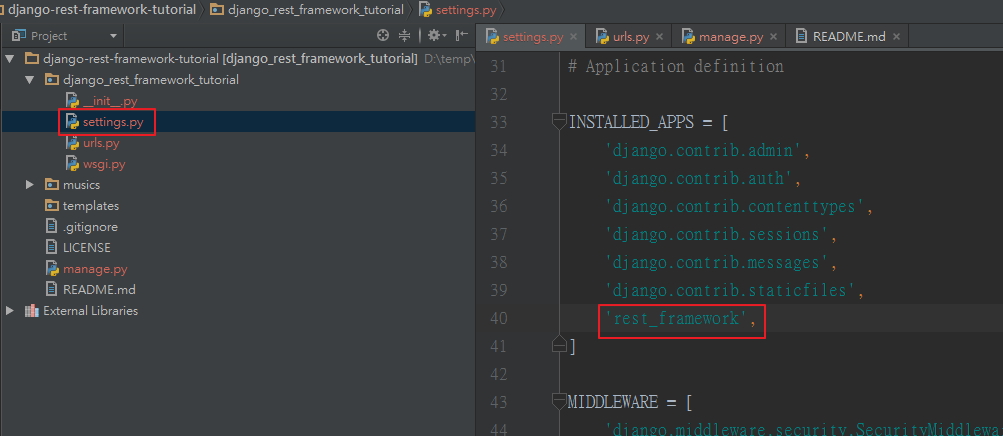Click the collapse all icon in Project panel
The image size is (1003, 436).
[x=404, y=35]
